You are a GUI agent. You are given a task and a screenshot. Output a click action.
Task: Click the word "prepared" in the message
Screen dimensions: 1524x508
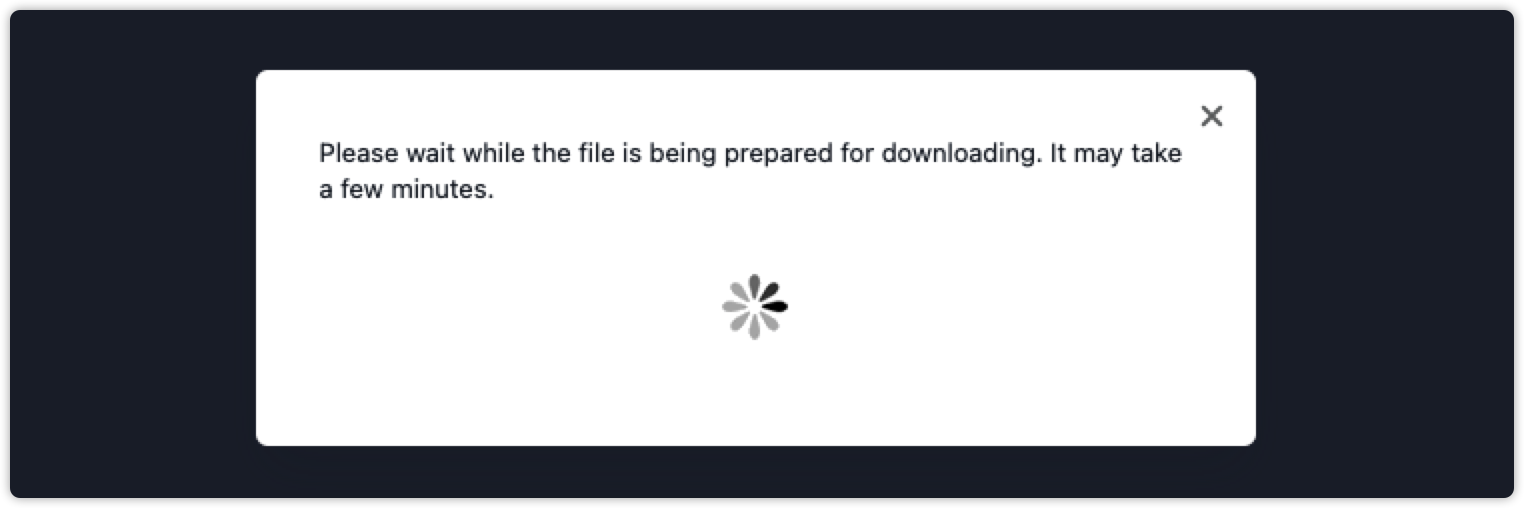pos(780,155)
